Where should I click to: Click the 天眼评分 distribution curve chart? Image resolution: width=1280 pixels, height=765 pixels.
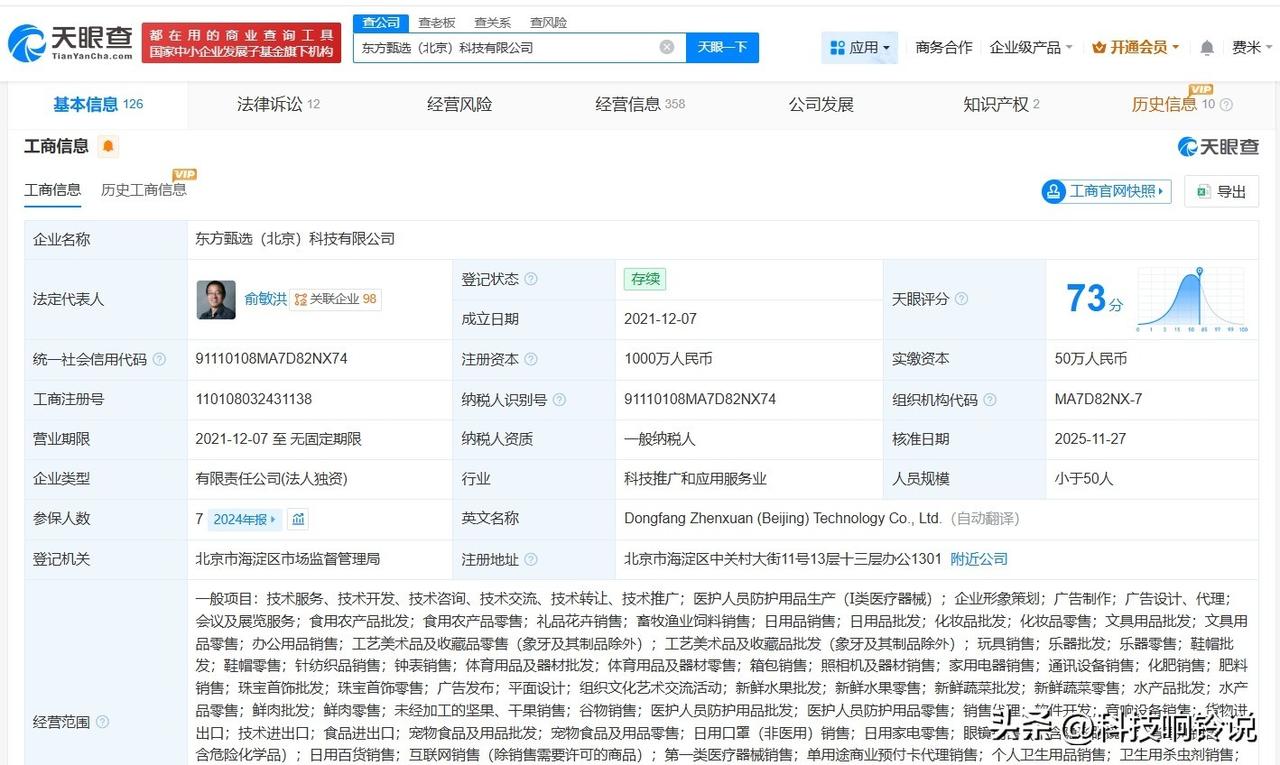pos(1192,299)
